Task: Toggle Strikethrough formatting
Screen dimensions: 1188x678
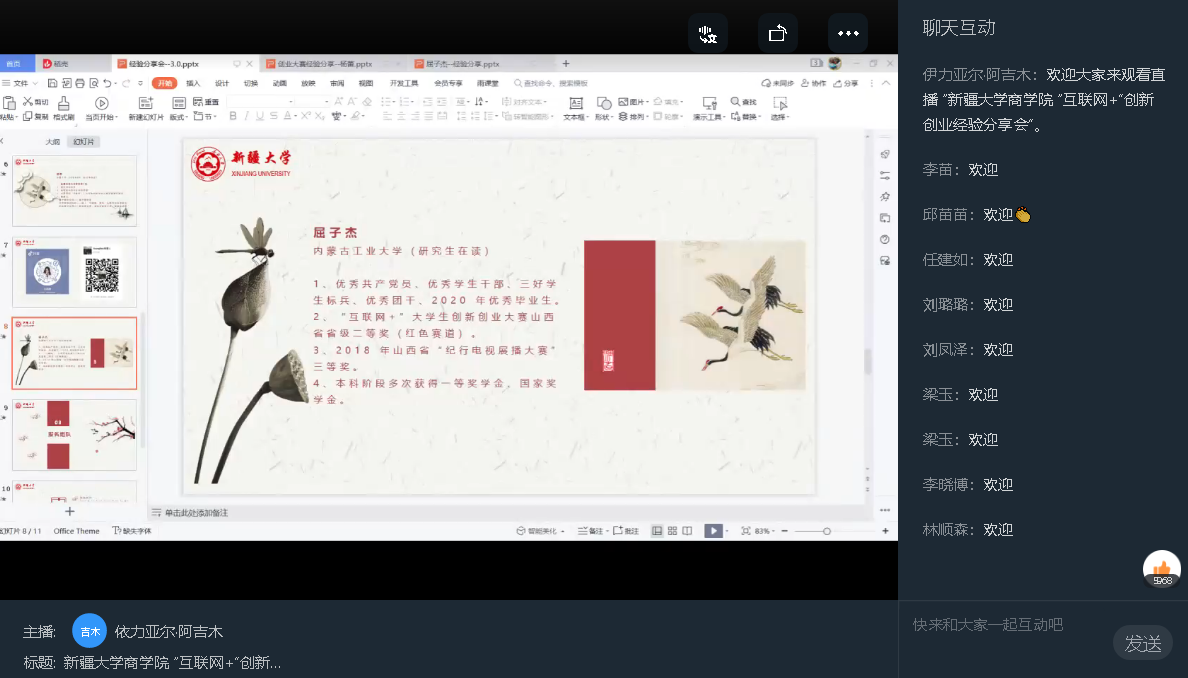Action: [x=274, y=116]
